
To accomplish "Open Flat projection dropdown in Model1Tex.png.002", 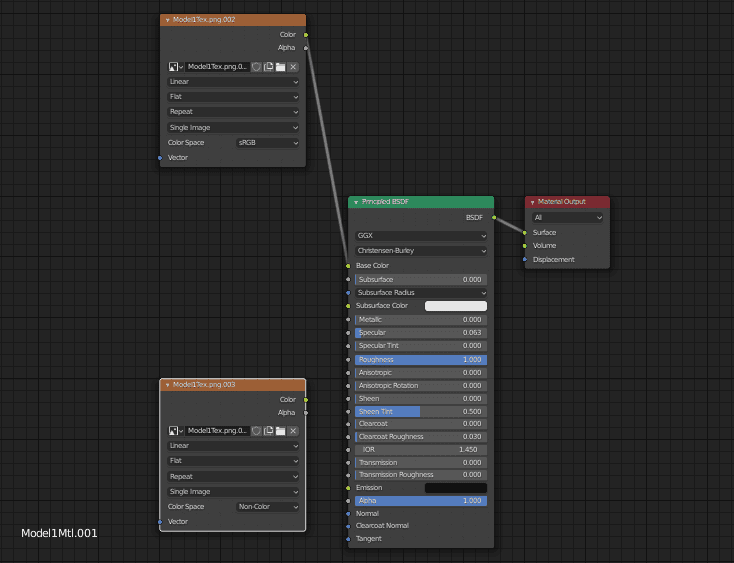I will (x=233, y=97).
